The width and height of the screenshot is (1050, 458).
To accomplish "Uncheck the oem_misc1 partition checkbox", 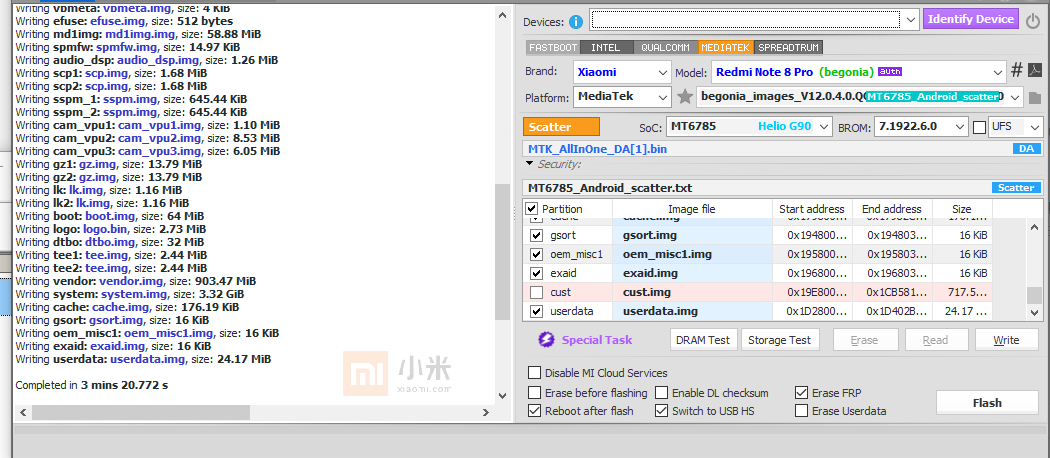I will 536,254.
